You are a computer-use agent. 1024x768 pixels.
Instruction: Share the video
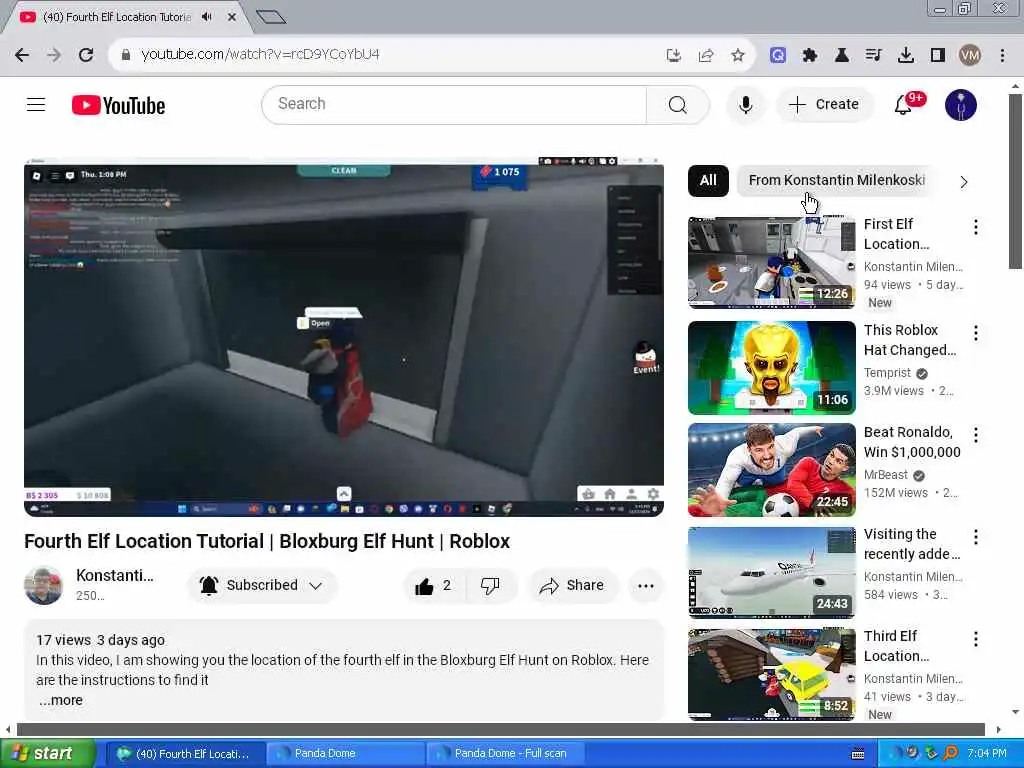point(572,586)
